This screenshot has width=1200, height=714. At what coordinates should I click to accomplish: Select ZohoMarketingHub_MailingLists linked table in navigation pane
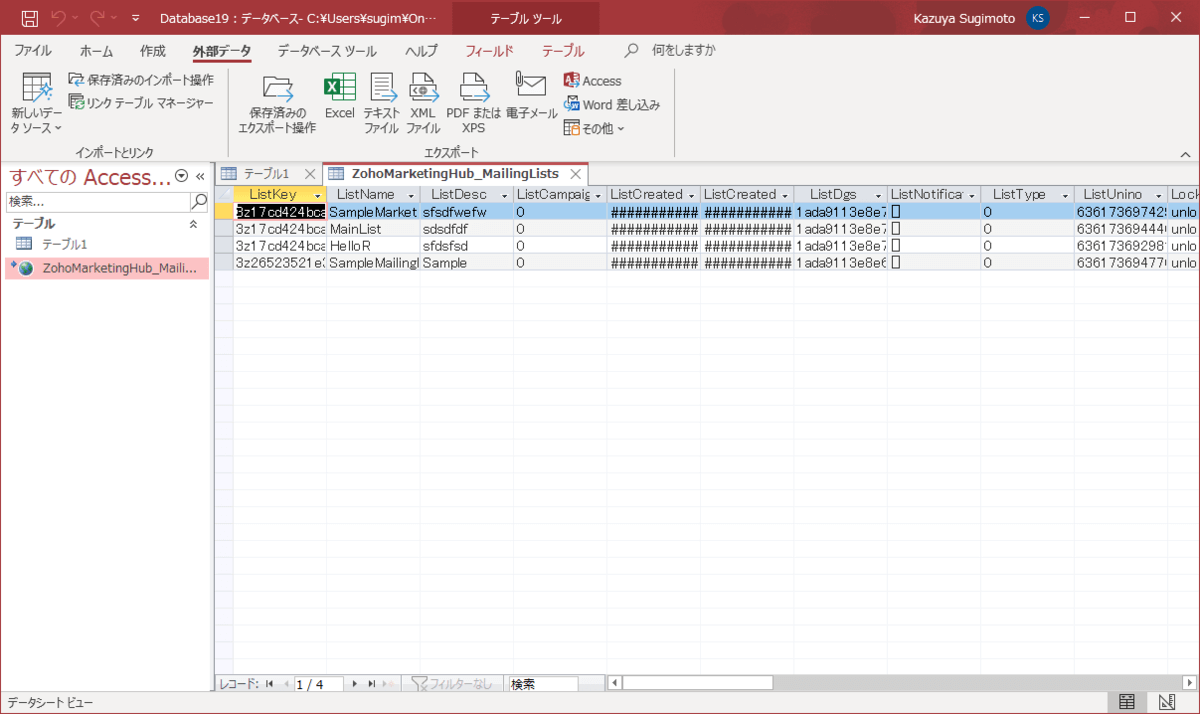106,268
